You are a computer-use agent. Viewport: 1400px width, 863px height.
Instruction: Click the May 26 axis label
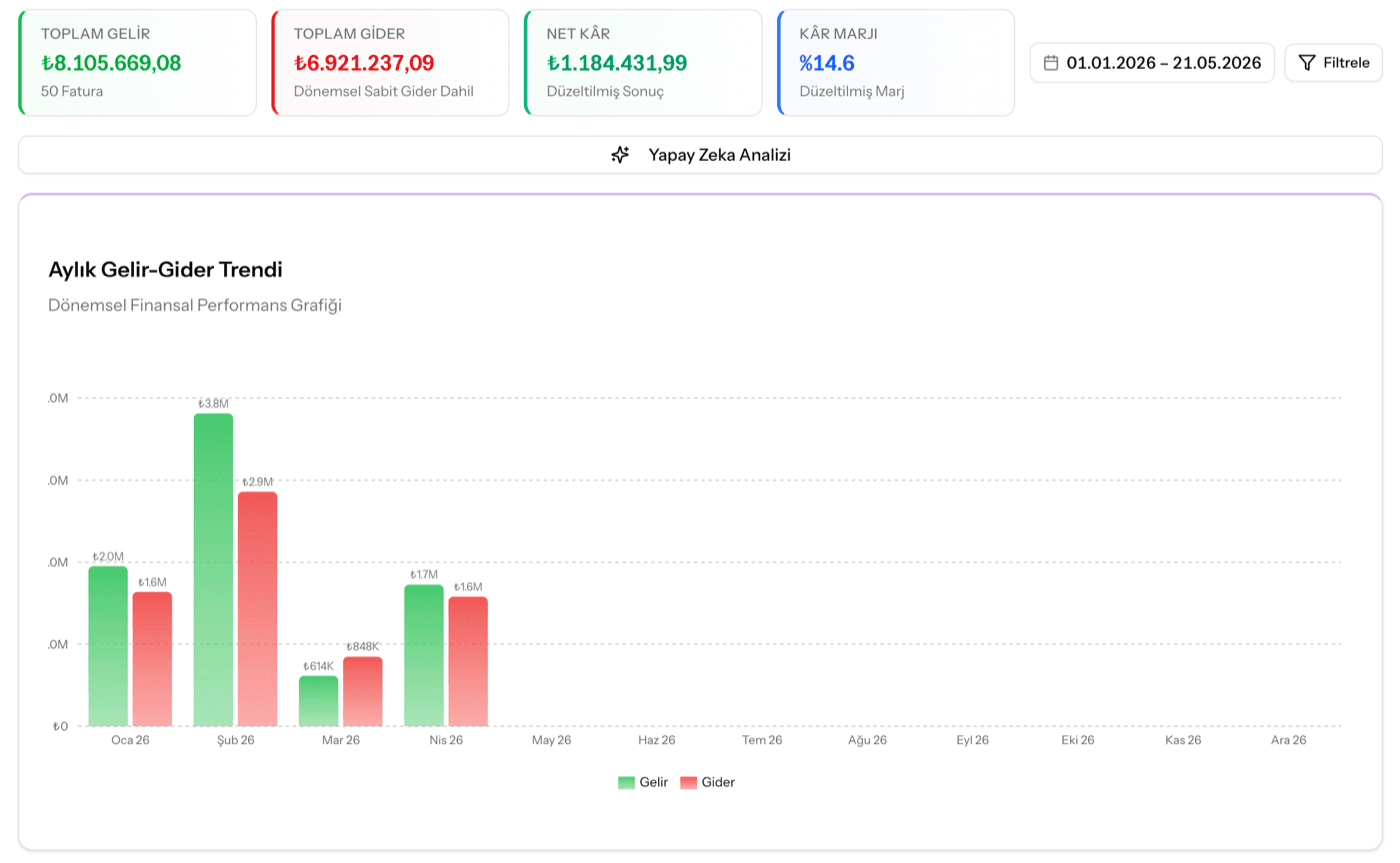(x=551, y=740)
